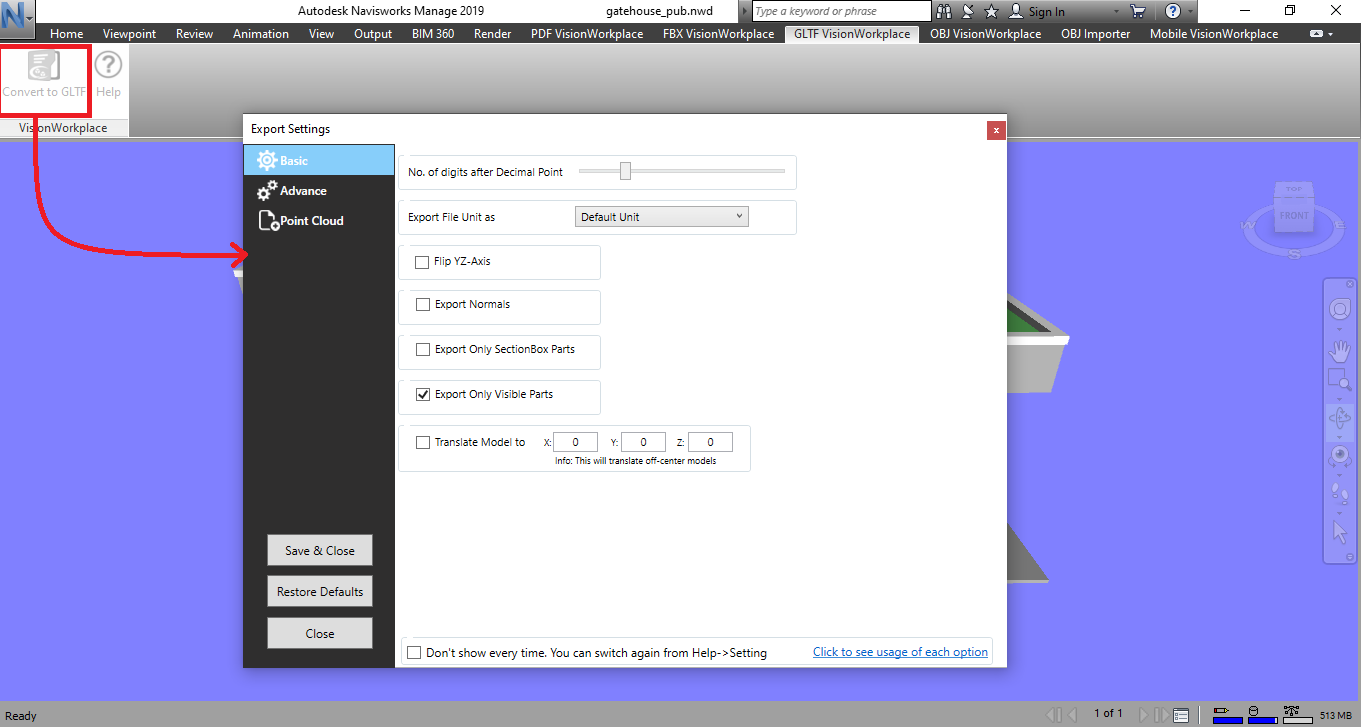Viewport: 1361px width, 727px height.
Task: Click the last sheet arrow in status bar
Action: tap(1161, 715)
